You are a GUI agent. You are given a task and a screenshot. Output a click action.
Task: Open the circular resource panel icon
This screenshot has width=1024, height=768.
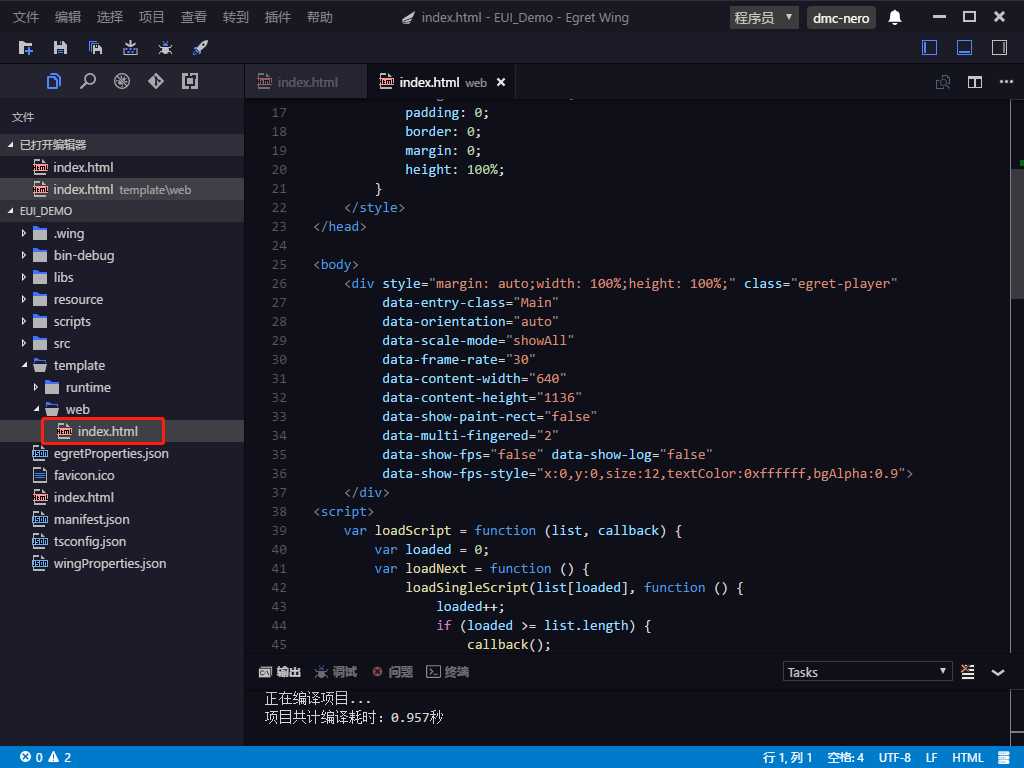coord(122,81)
